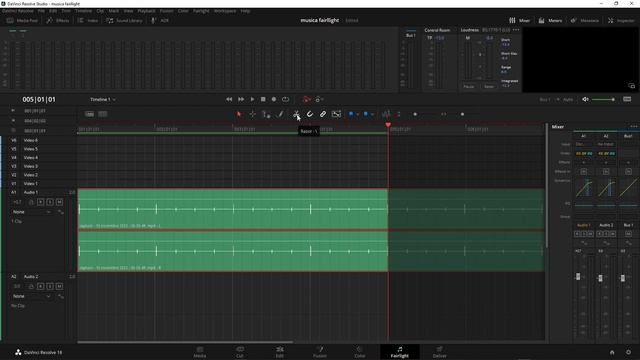Click the speaker mute icon in the transport bar

(x=585, y=99)
